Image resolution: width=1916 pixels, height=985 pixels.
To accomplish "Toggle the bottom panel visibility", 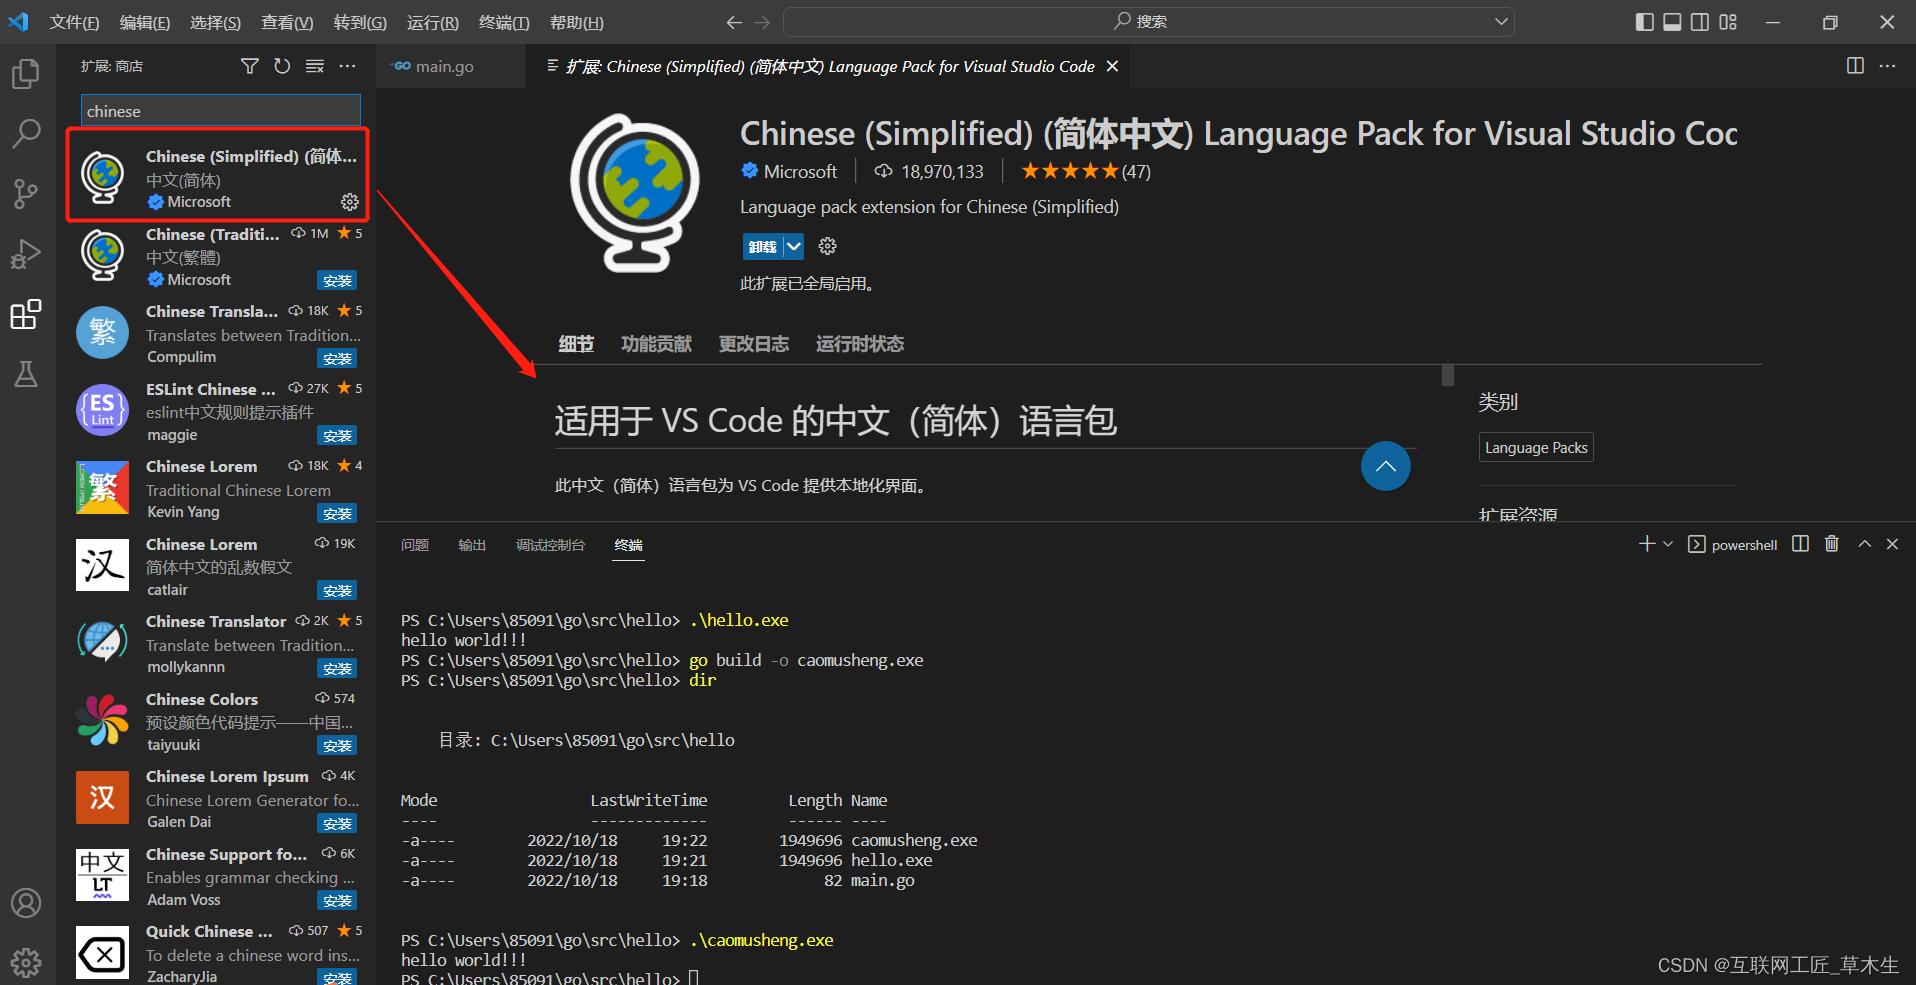I will 1671,21.
